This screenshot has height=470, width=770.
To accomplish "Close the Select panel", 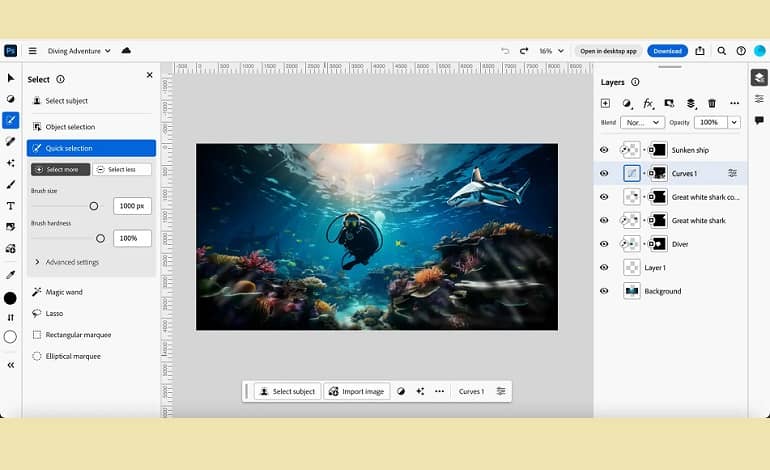I will tap(150, 75).
